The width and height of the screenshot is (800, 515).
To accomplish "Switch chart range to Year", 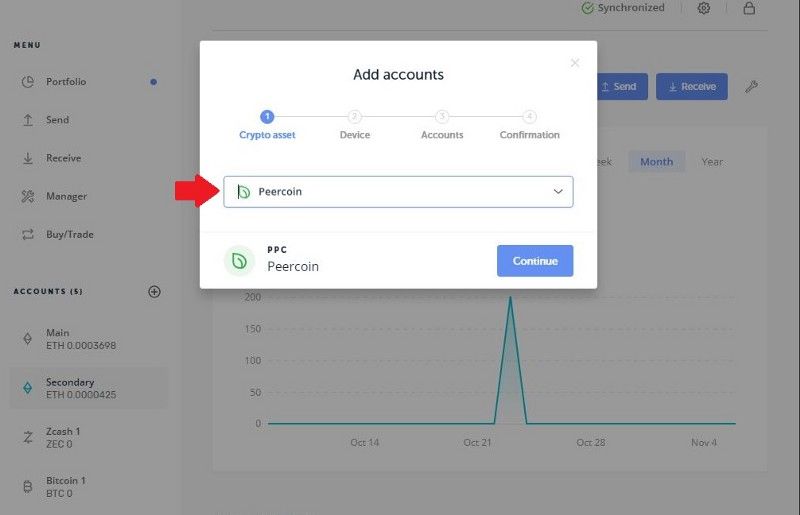I will (712, 162).
